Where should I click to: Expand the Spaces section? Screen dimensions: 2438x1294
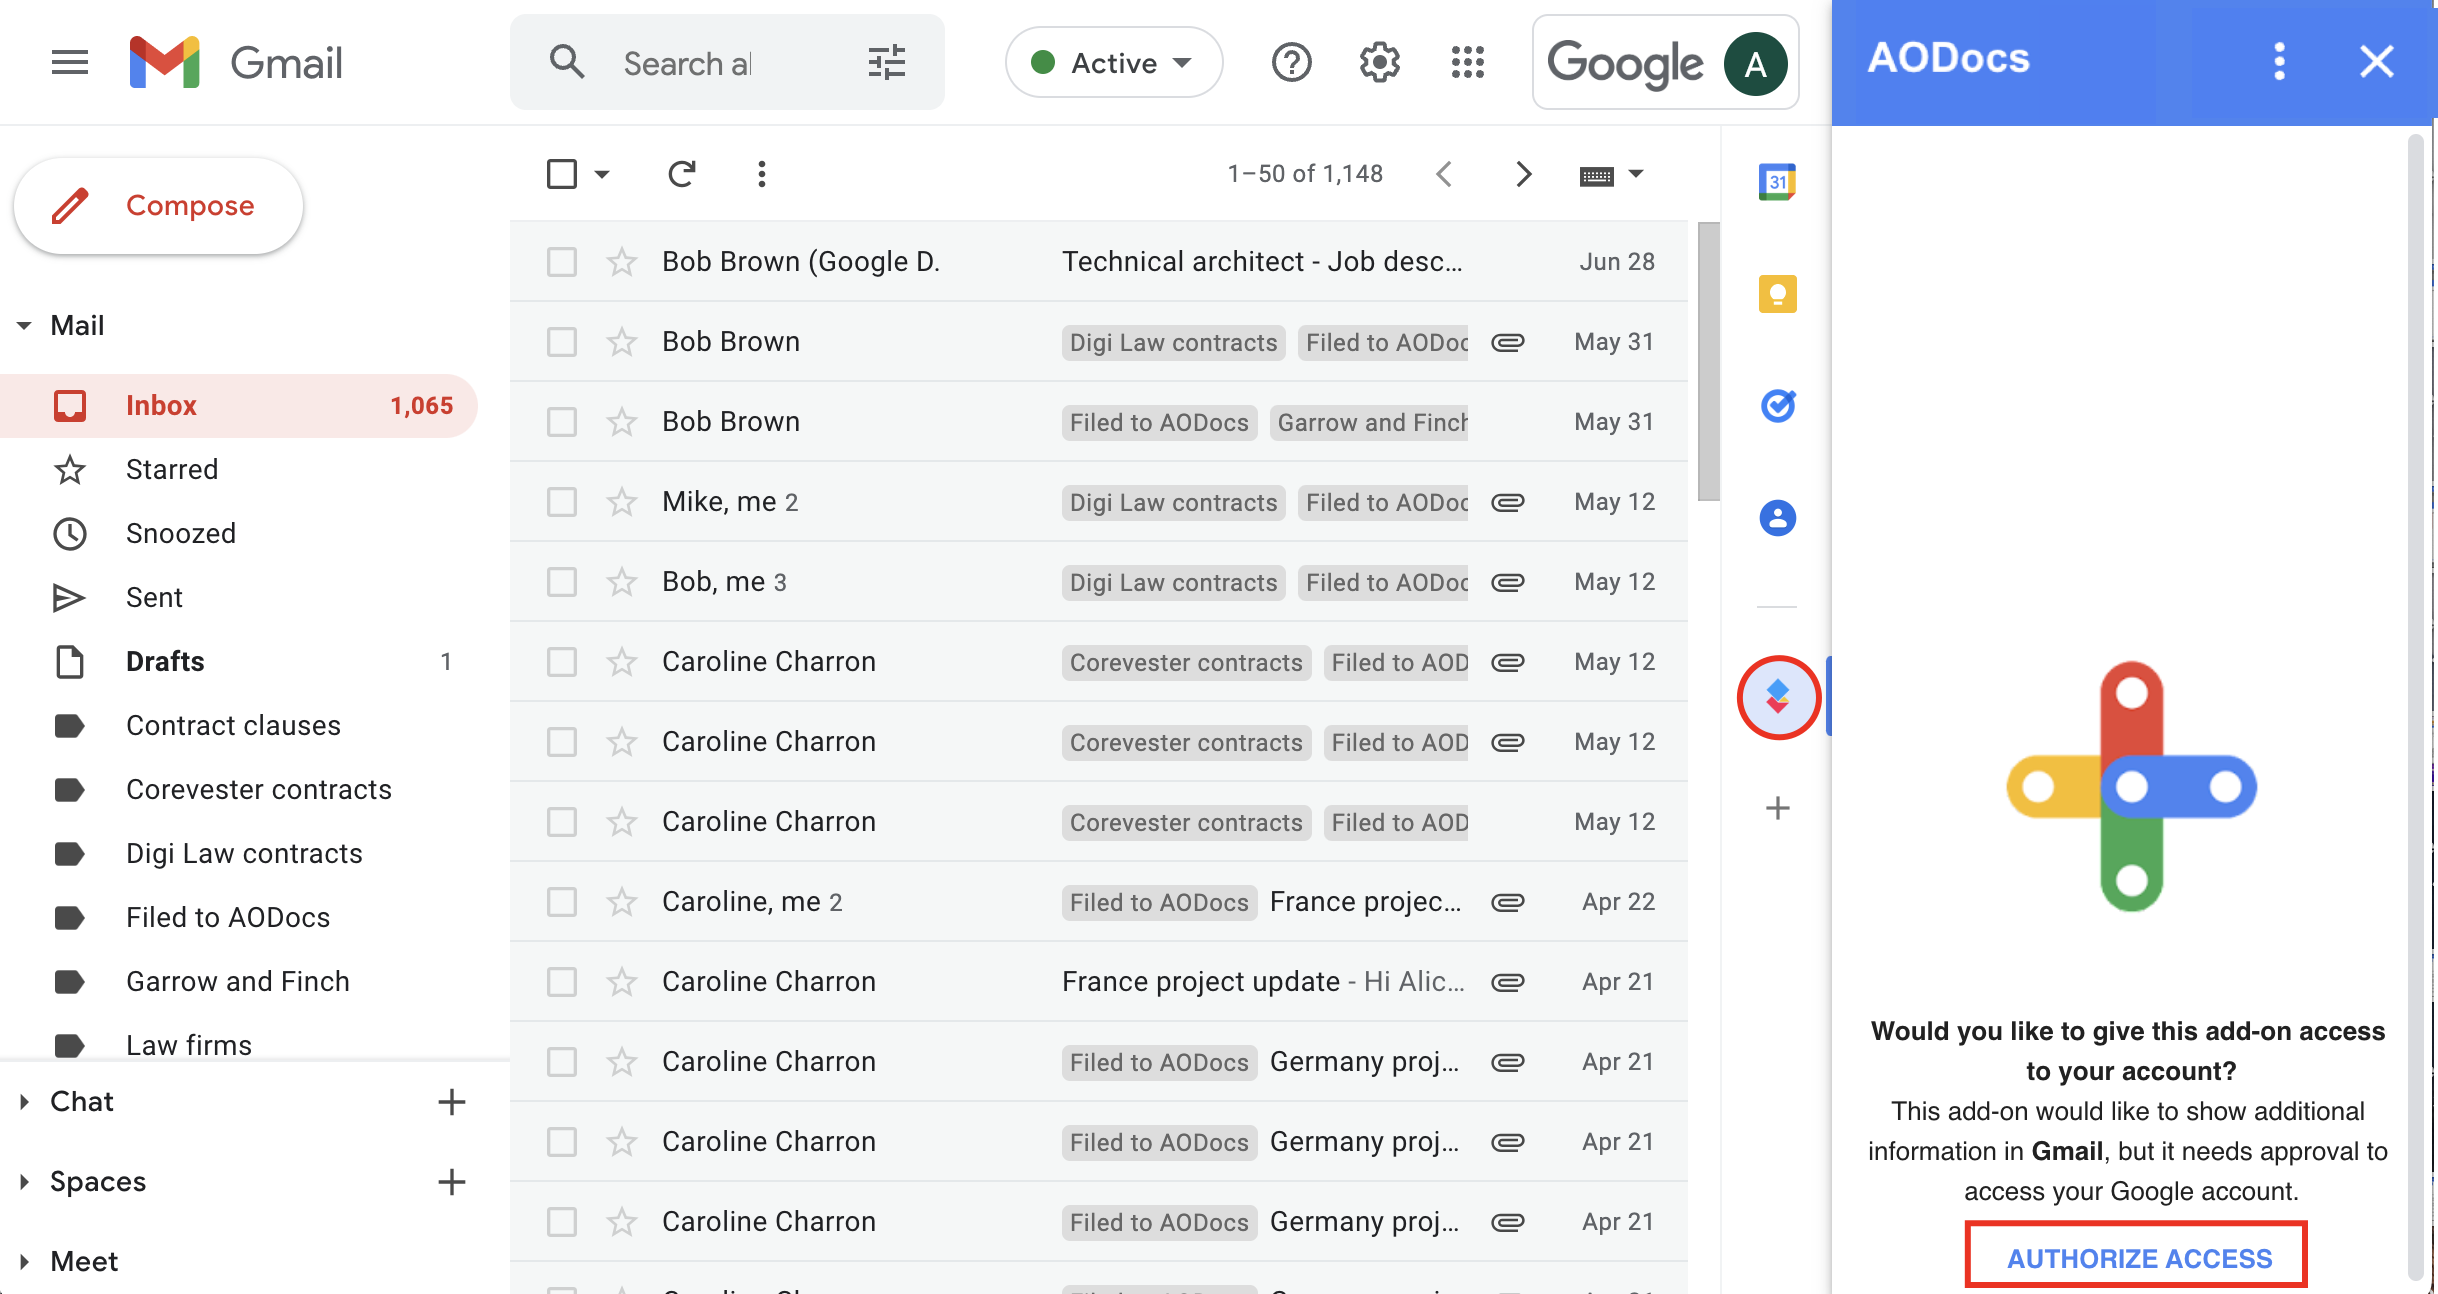(24, 1182)
